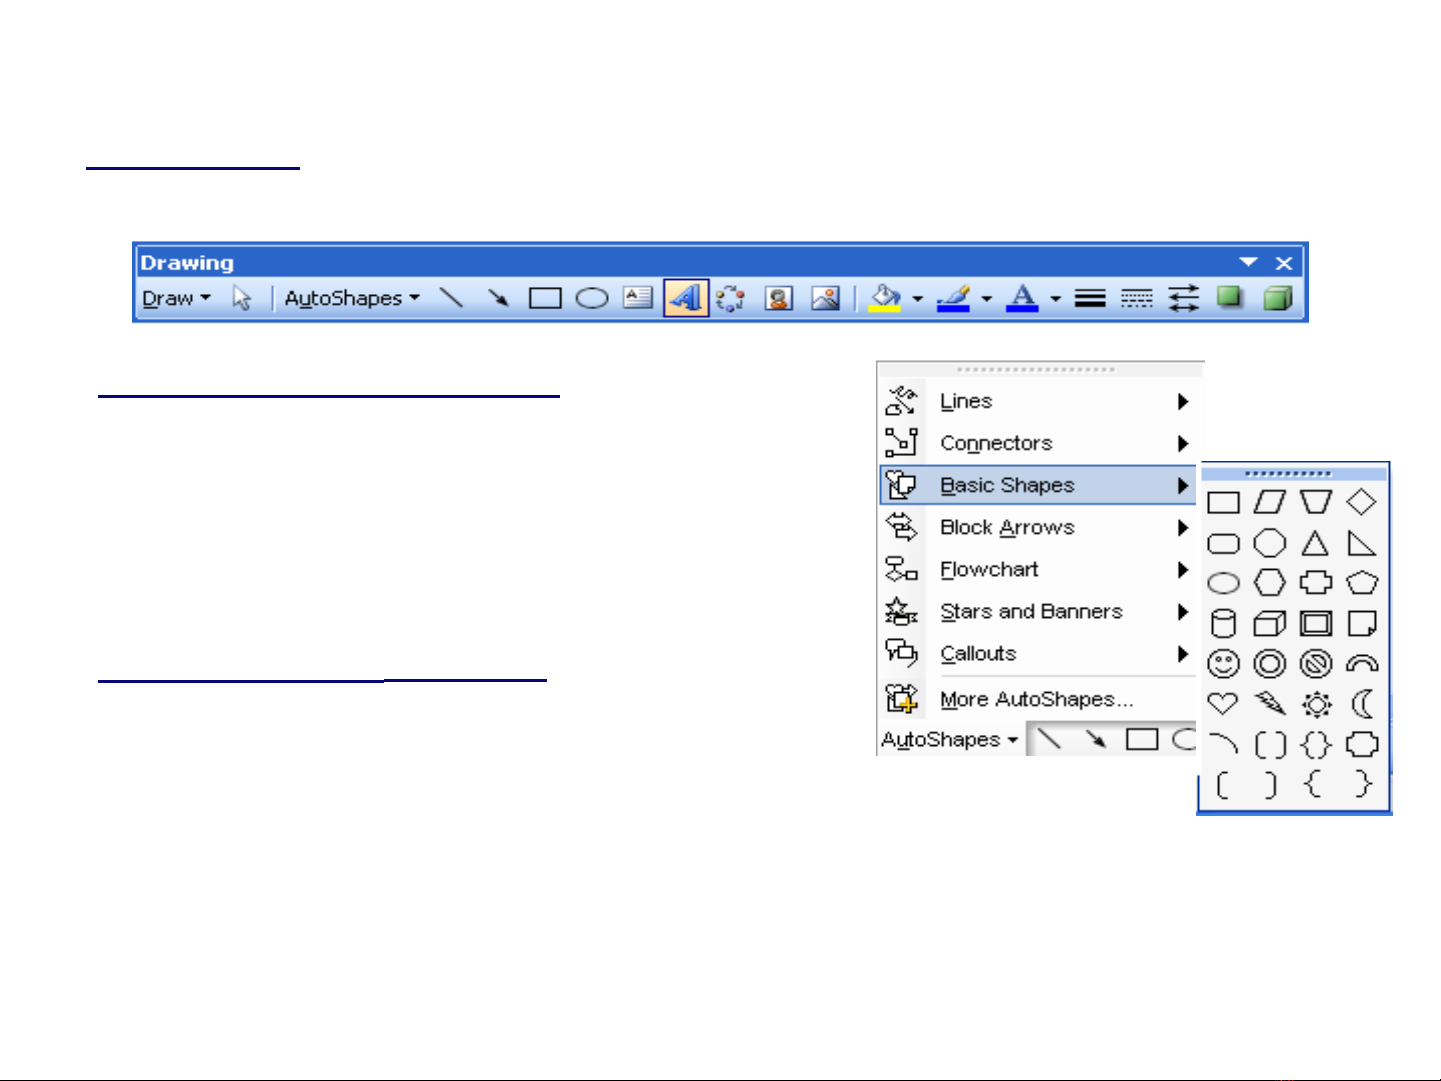
Task: Open the Arrow Style options
Action: pyautogui.click(x=1184, y=298)
